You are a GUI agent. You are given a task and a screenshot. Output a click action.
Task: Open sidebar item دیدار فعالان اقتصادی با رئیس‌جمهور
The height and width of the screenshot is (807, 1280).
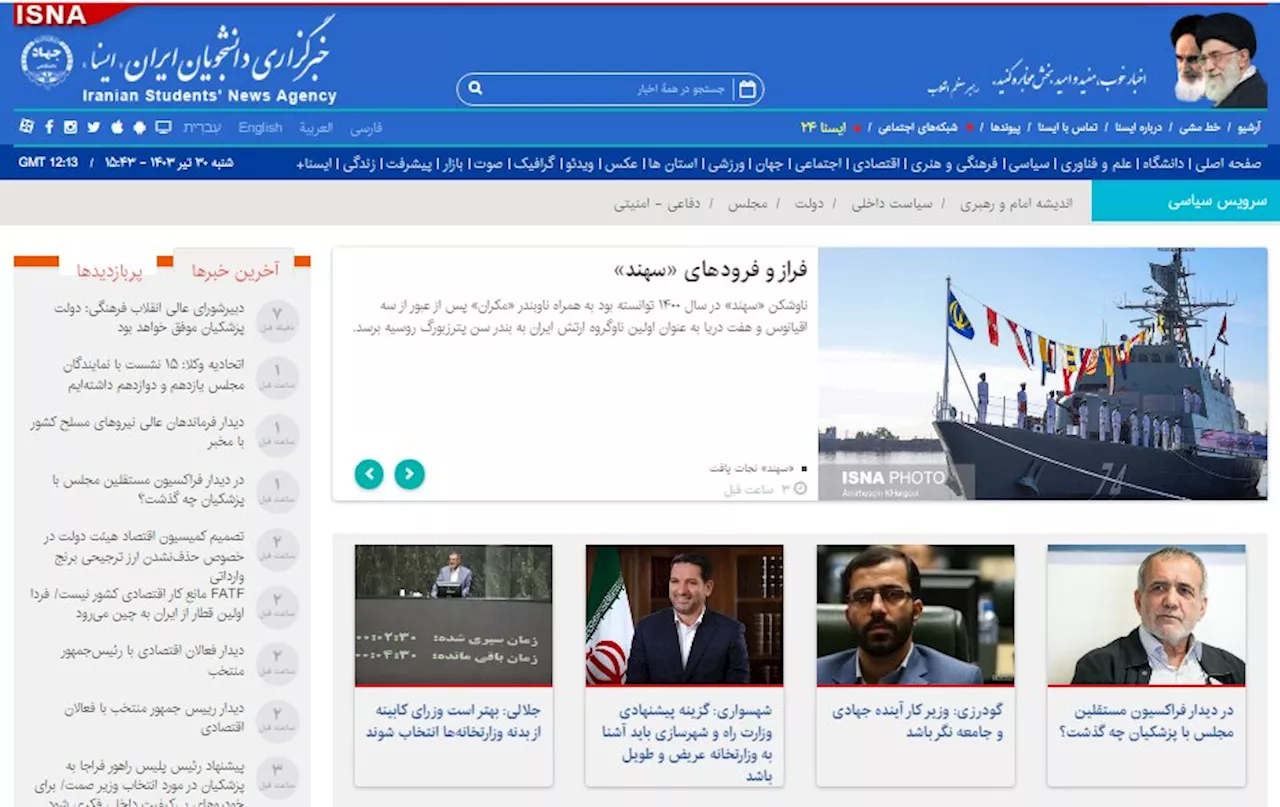pos(150,660)
